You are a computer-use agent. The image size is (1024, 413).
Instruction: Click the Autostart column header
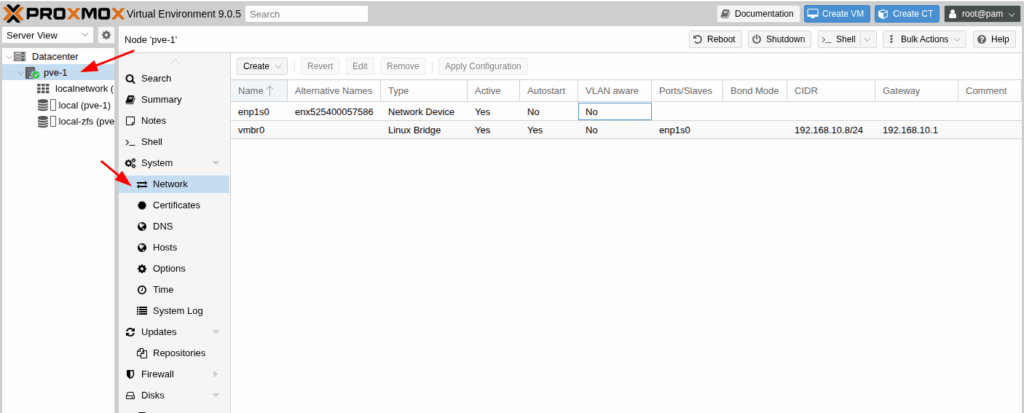click(x=549, y=91)
